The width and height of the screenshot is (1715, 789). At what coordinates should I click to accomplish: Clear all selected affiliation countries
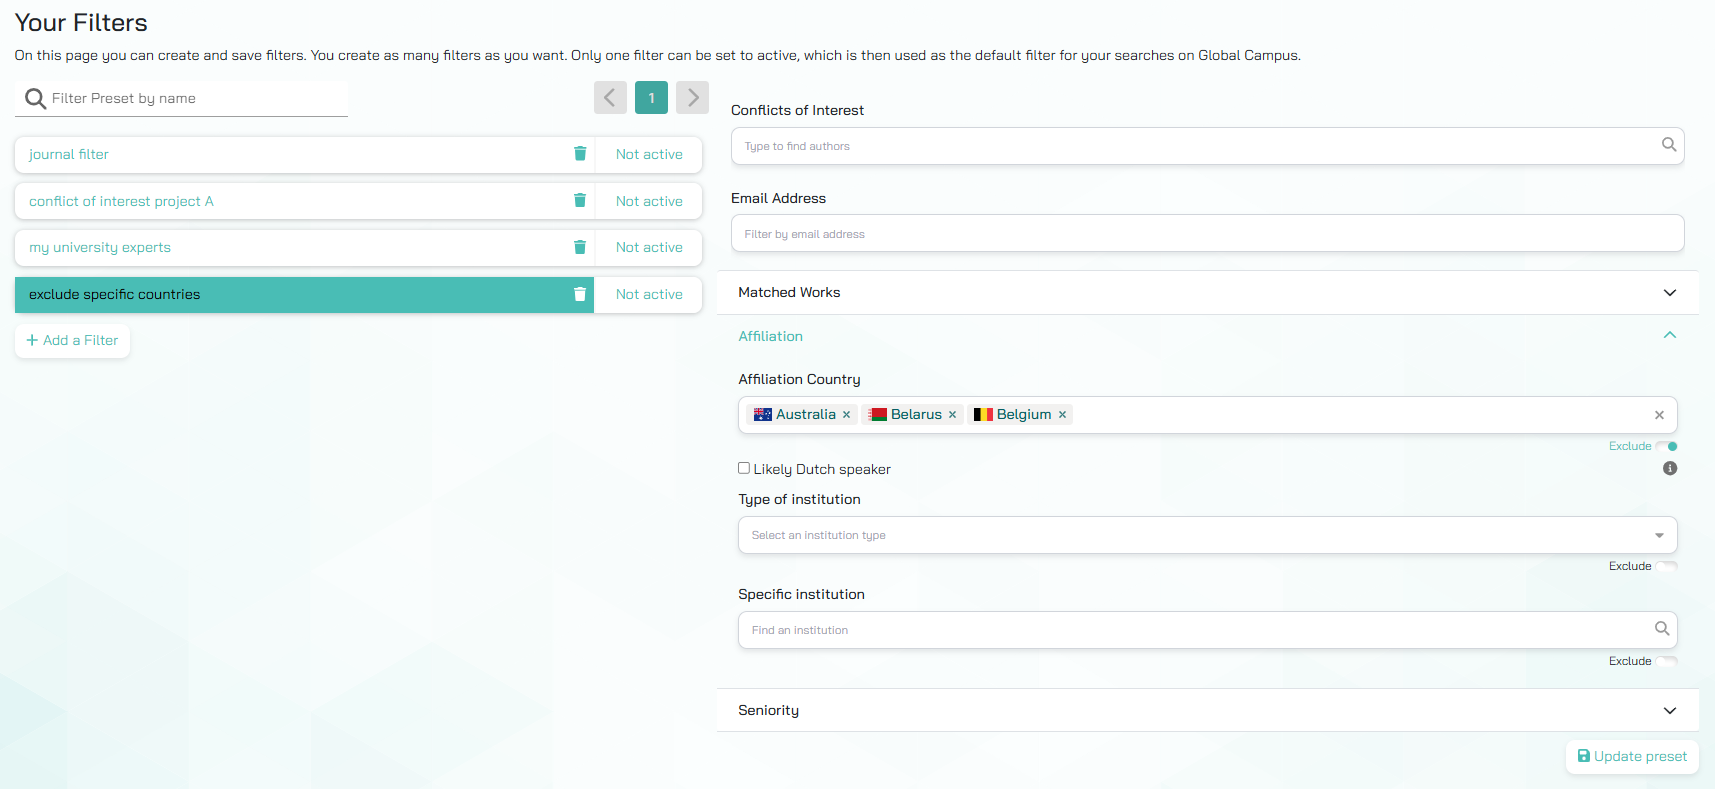click(1659, 415)
